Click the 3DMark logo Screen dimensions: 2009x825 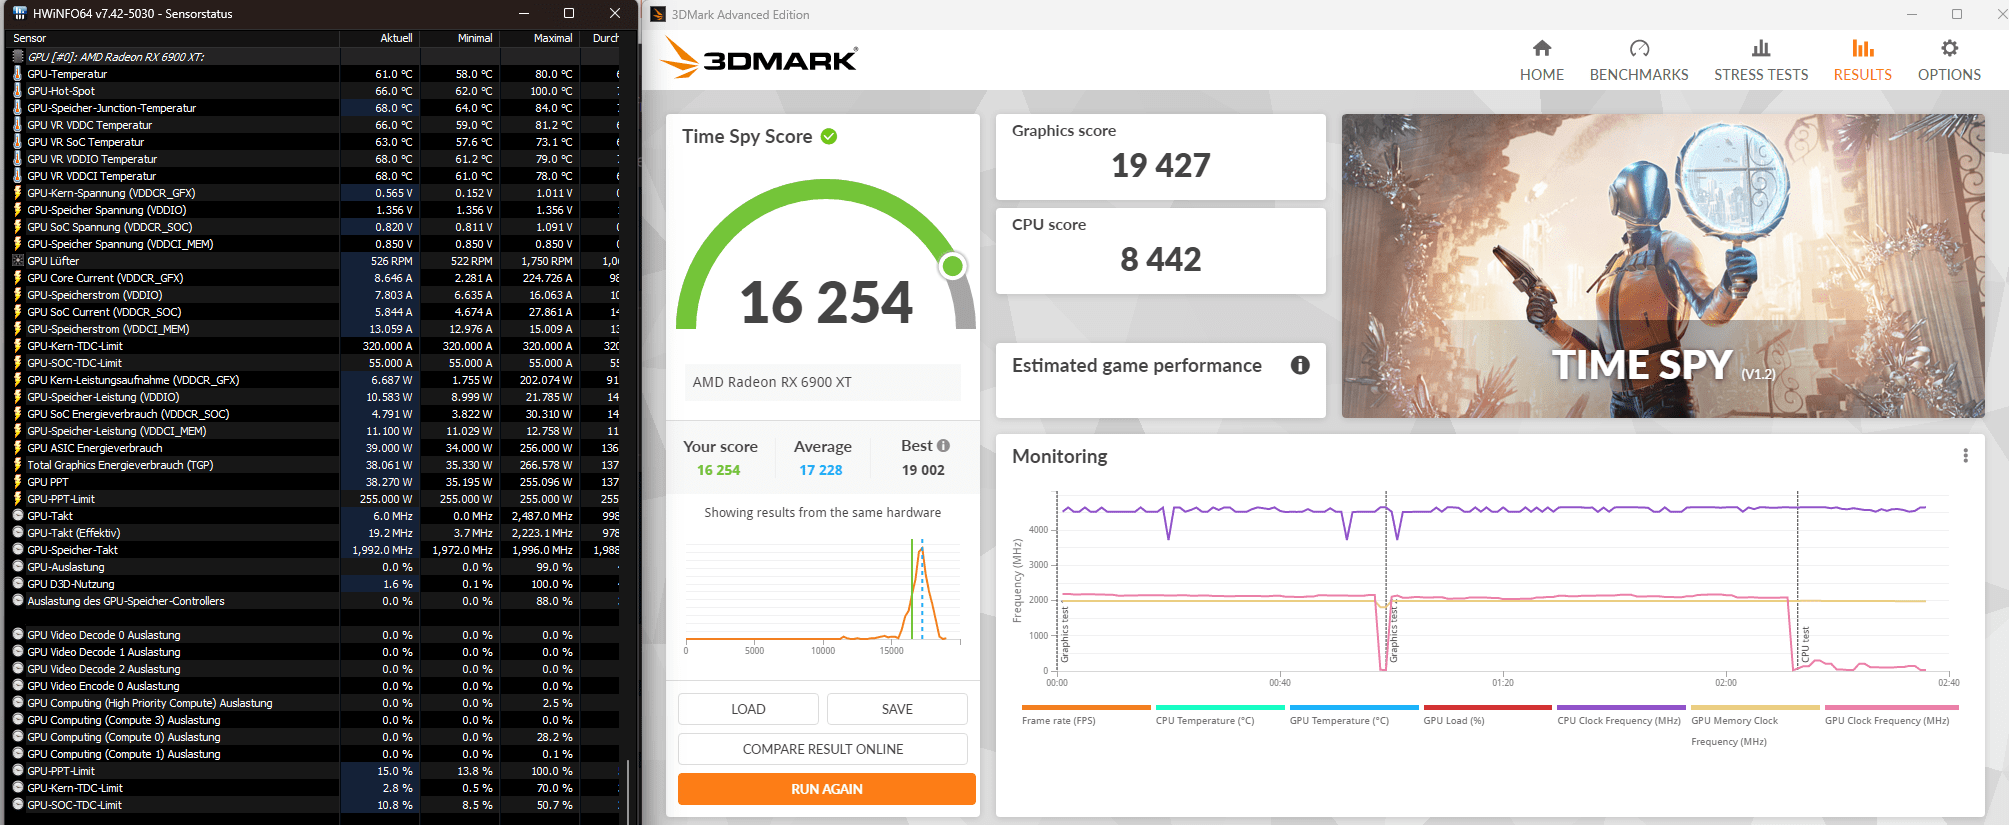click(x=759, y=58)
